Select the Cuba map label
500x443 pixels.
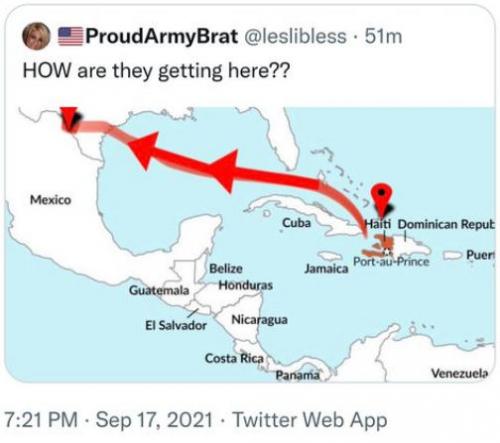pos(297,223)
